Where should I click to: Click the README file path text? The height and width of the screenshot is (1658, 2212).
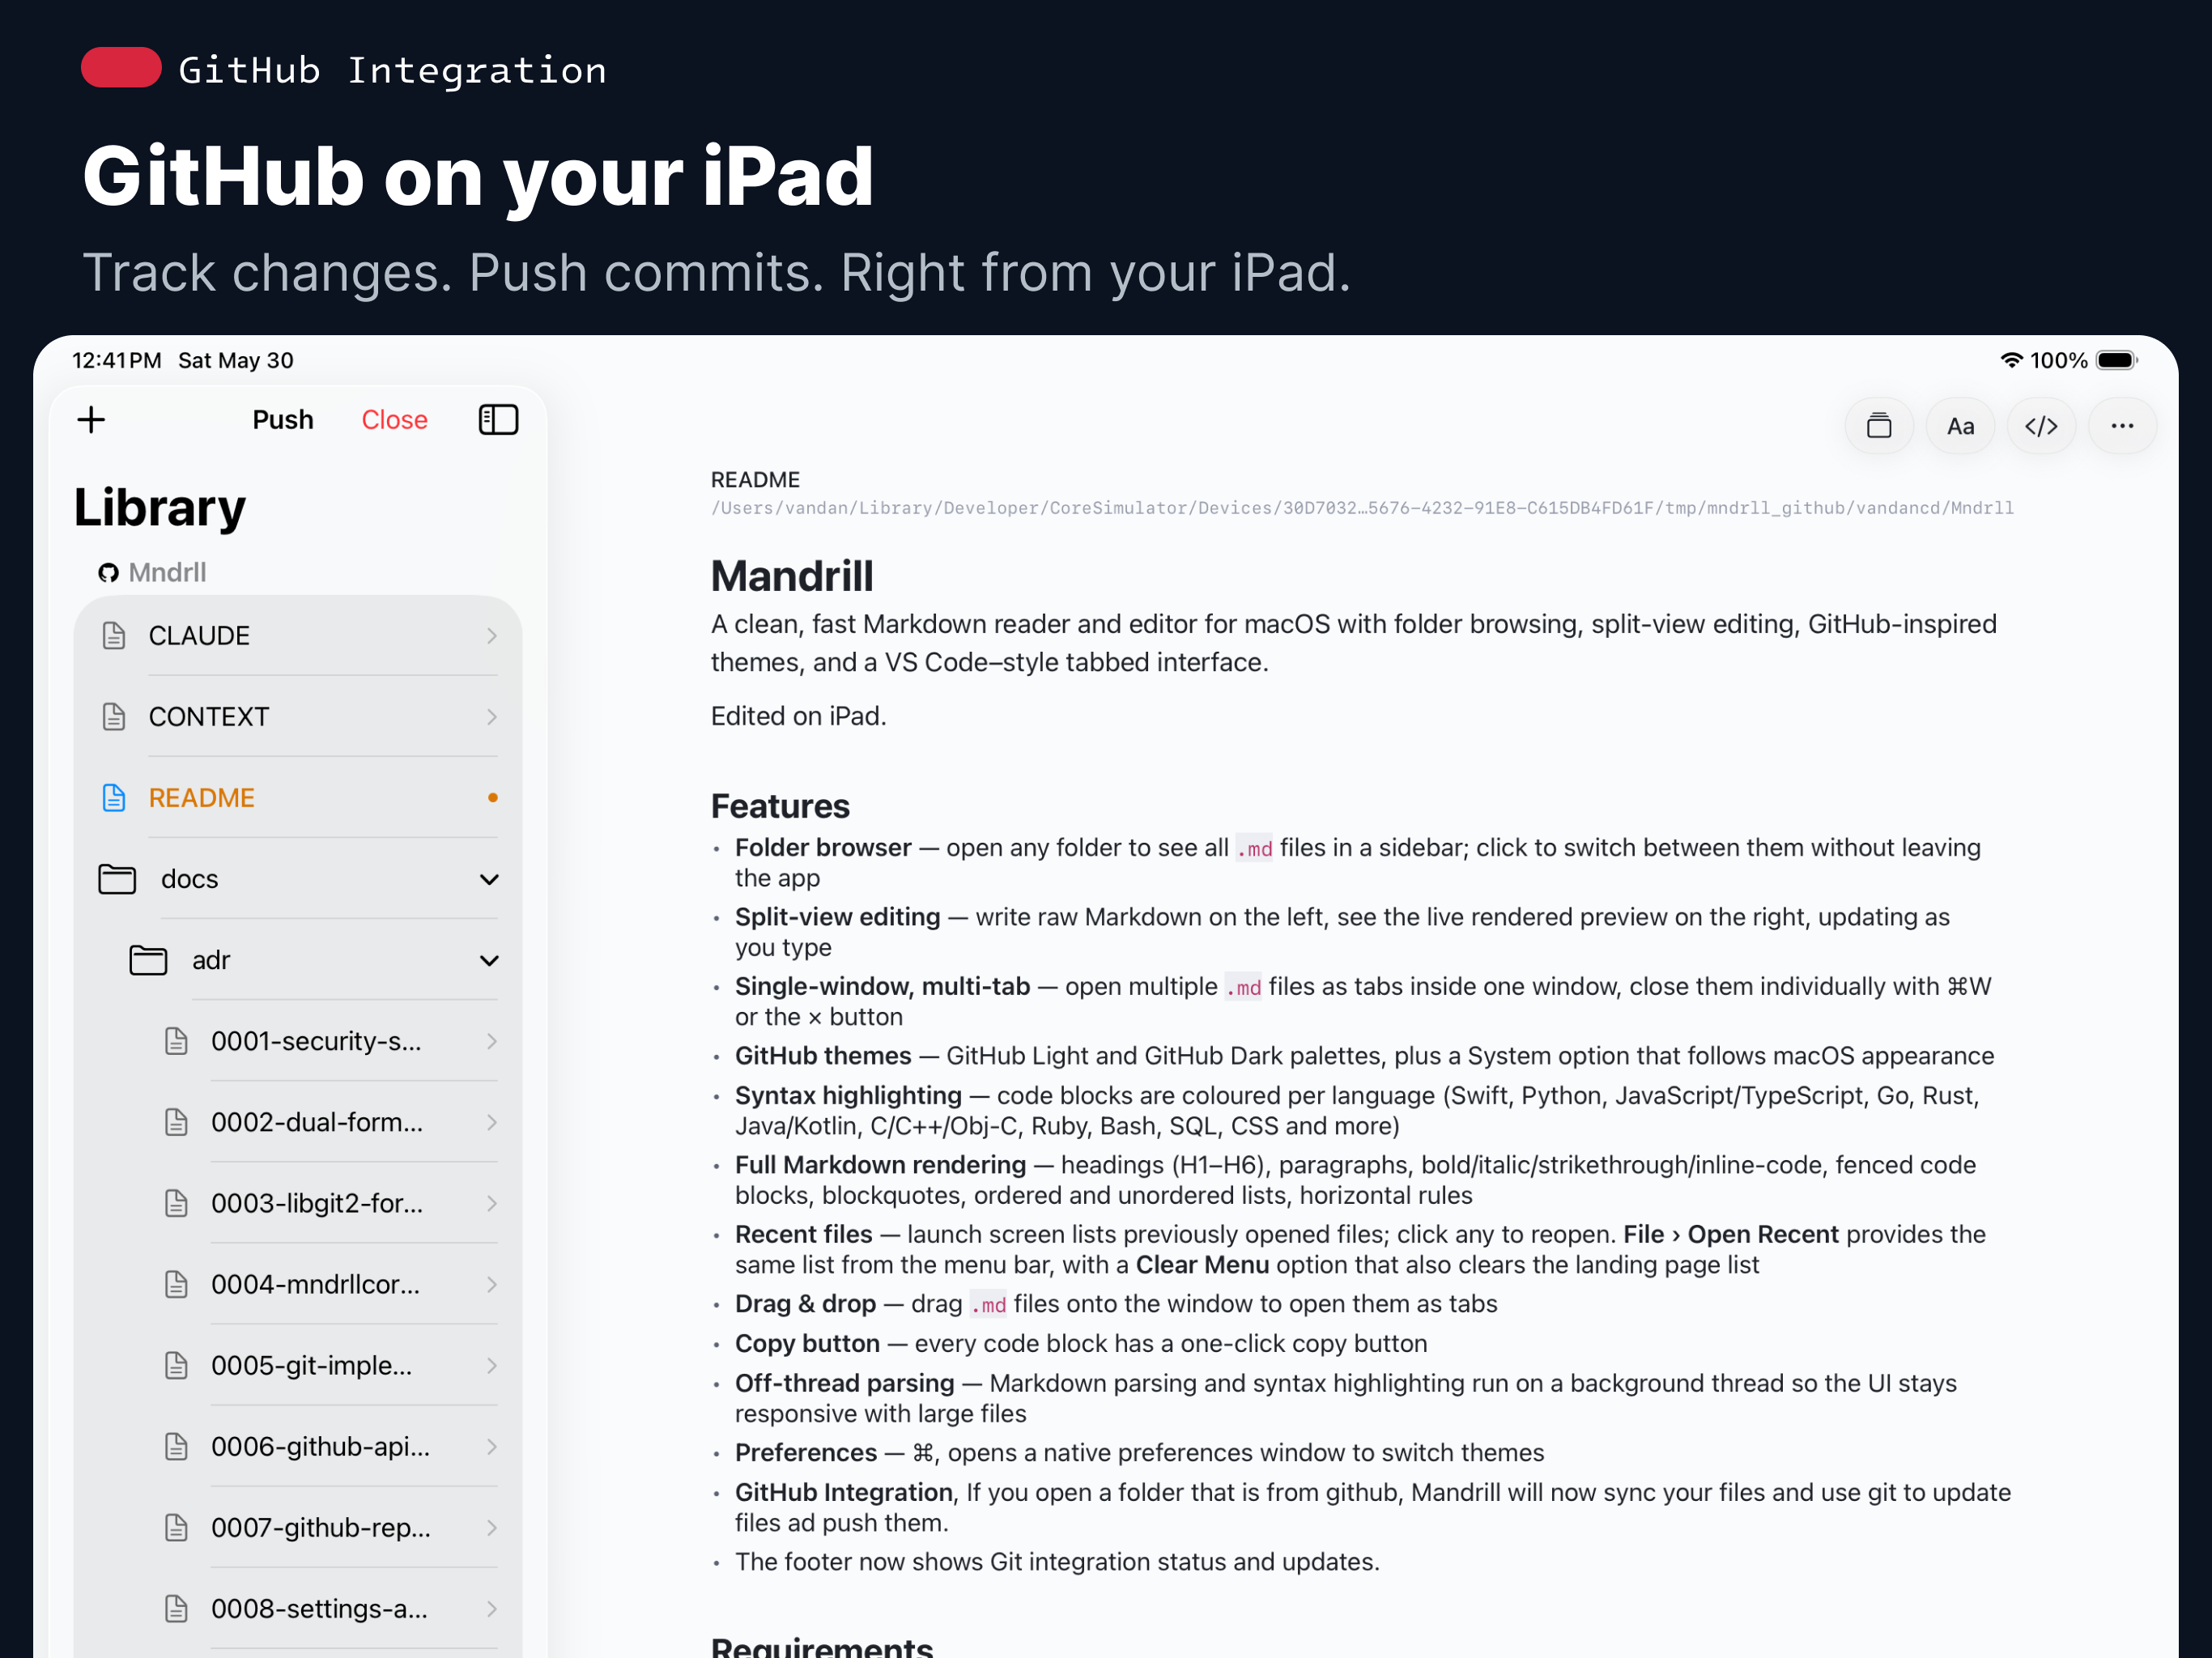pos(1362,508)
